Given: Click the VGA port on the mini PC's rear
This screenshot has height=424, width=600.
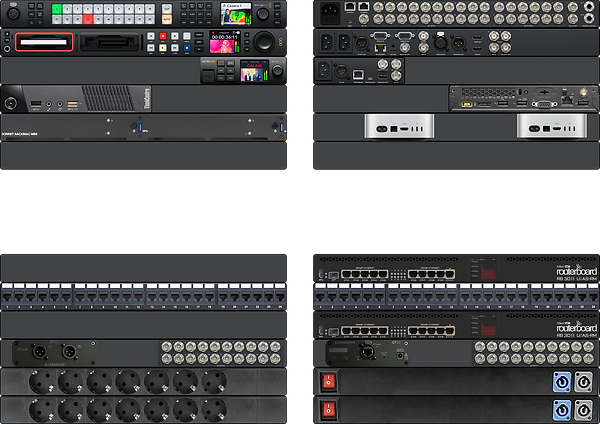Looking at the screenshot, I should 545,104.
